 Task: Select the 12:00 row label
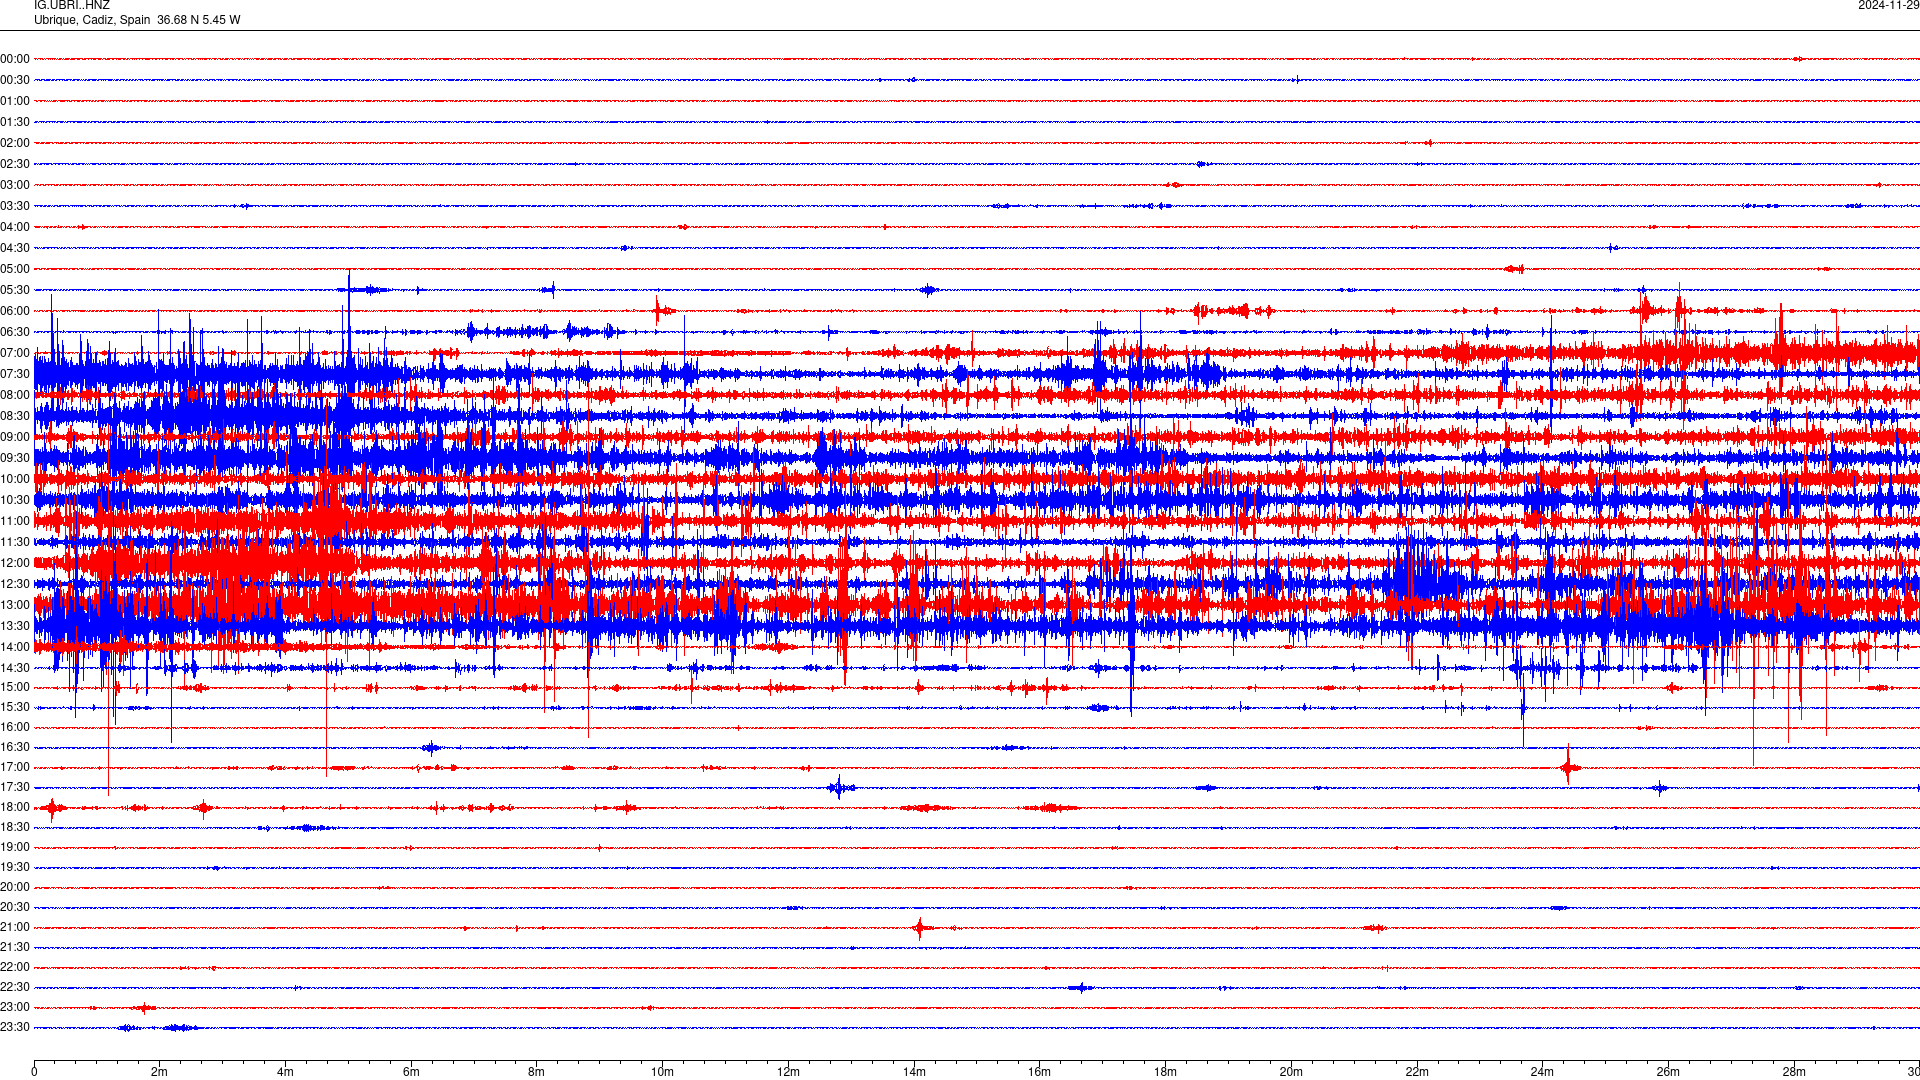click(15, 563)
